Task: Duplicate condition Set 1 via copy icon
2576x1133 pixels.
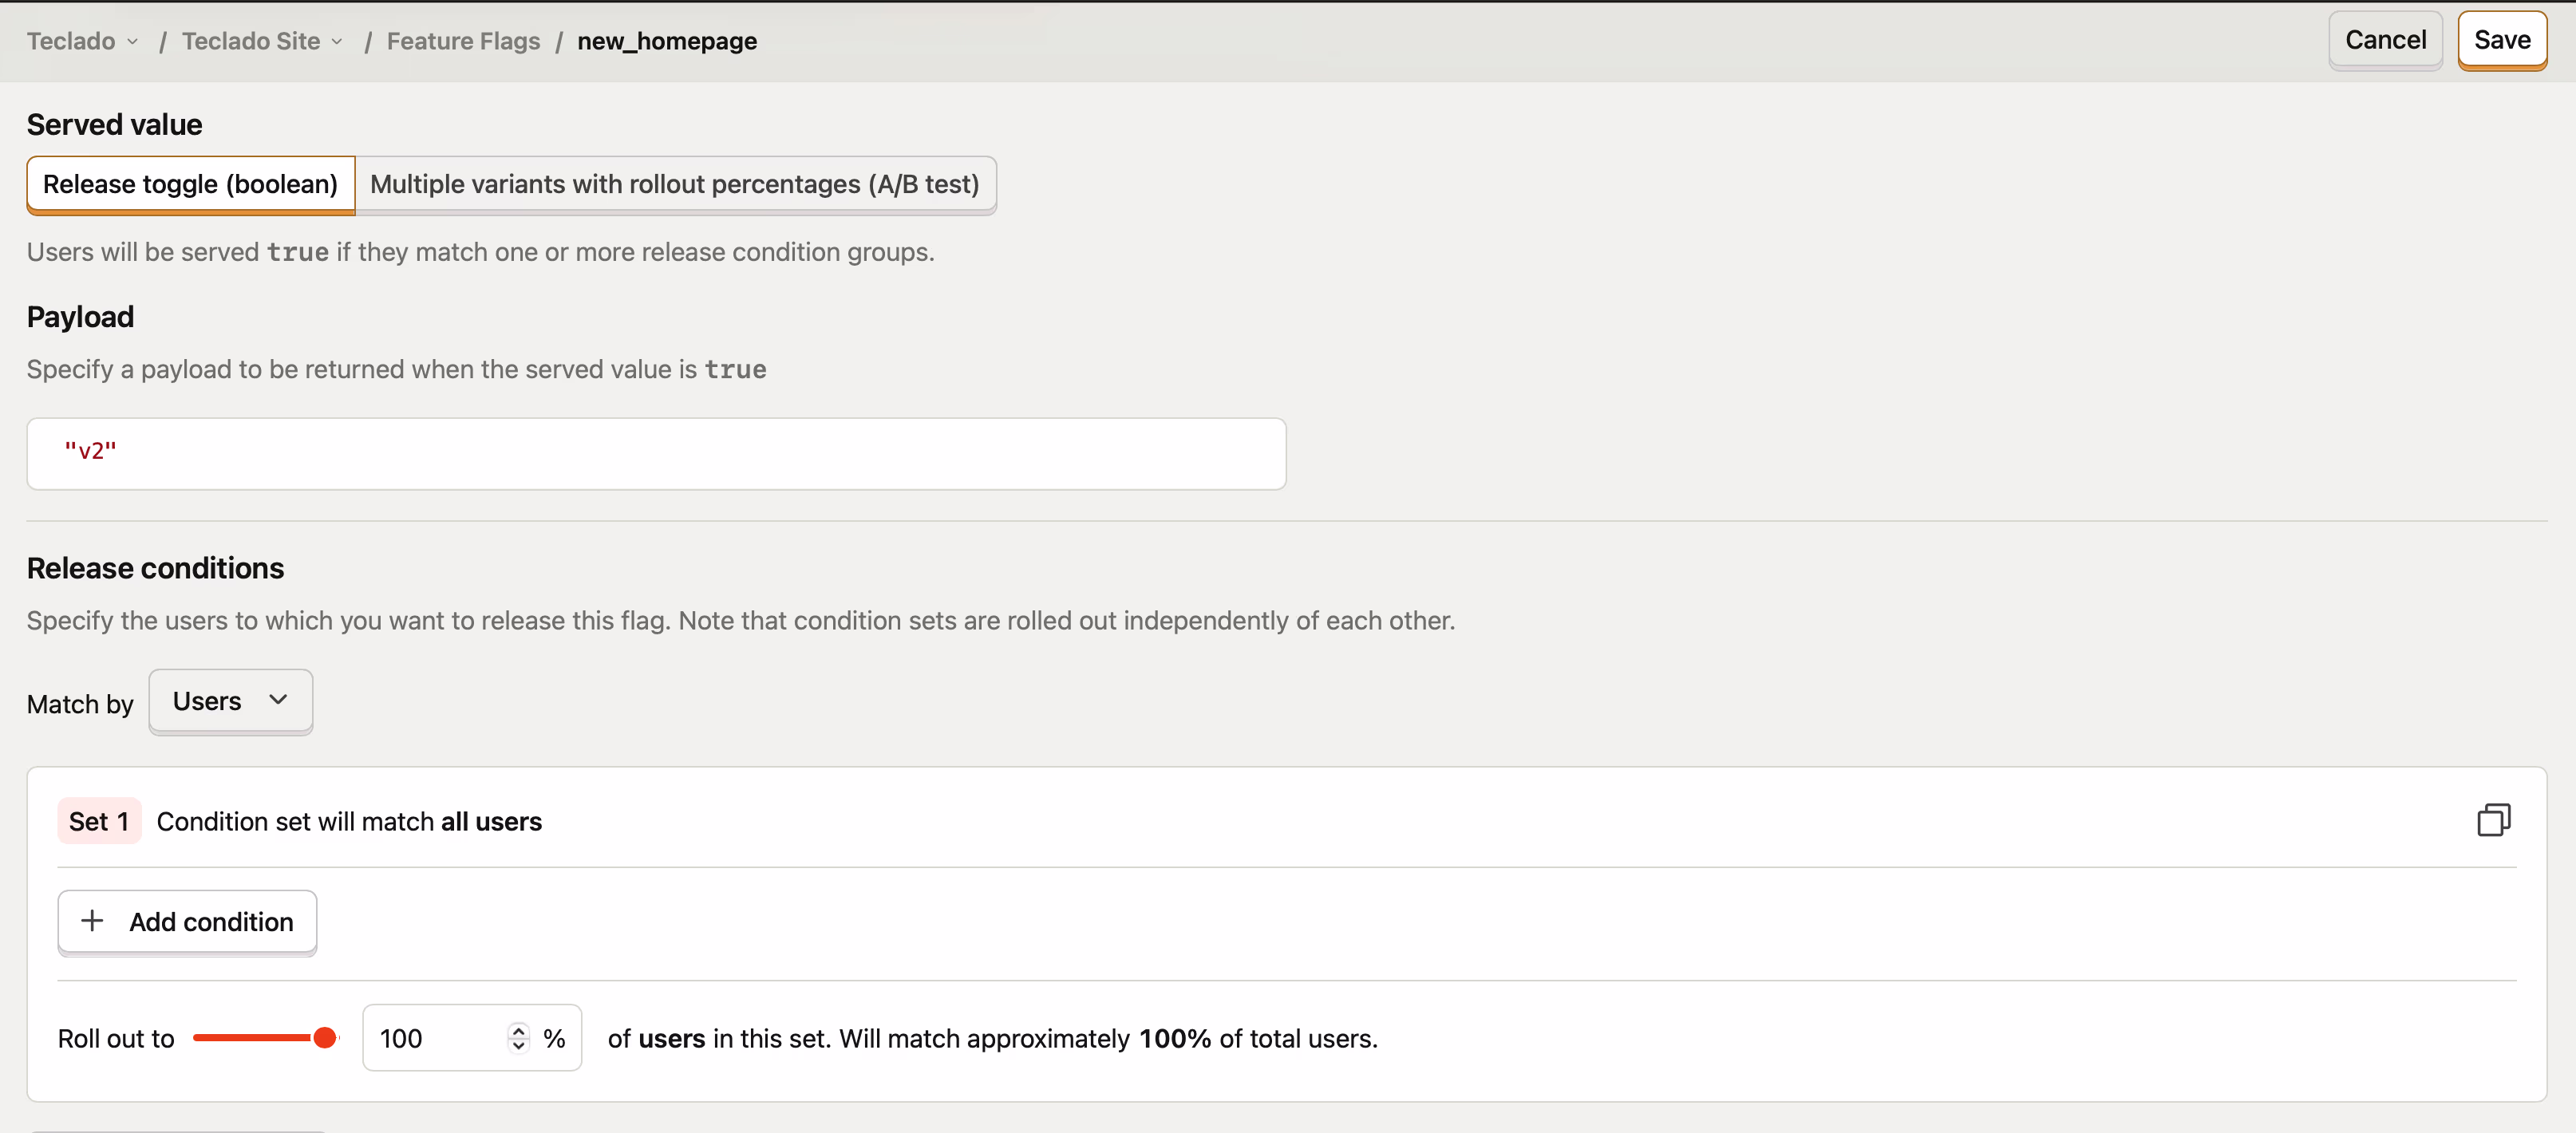Action: 2493,820
